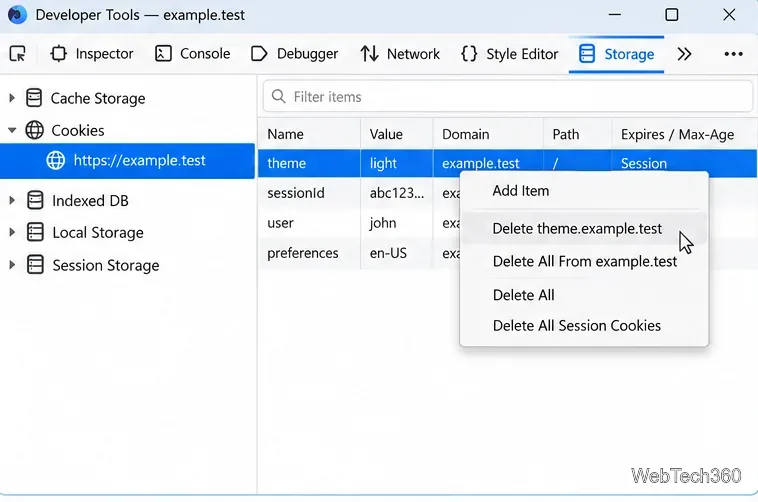This screenshot has height=502, width=758.
Task: Open the three-dot customize menu
Action: [x=733, y=54]
